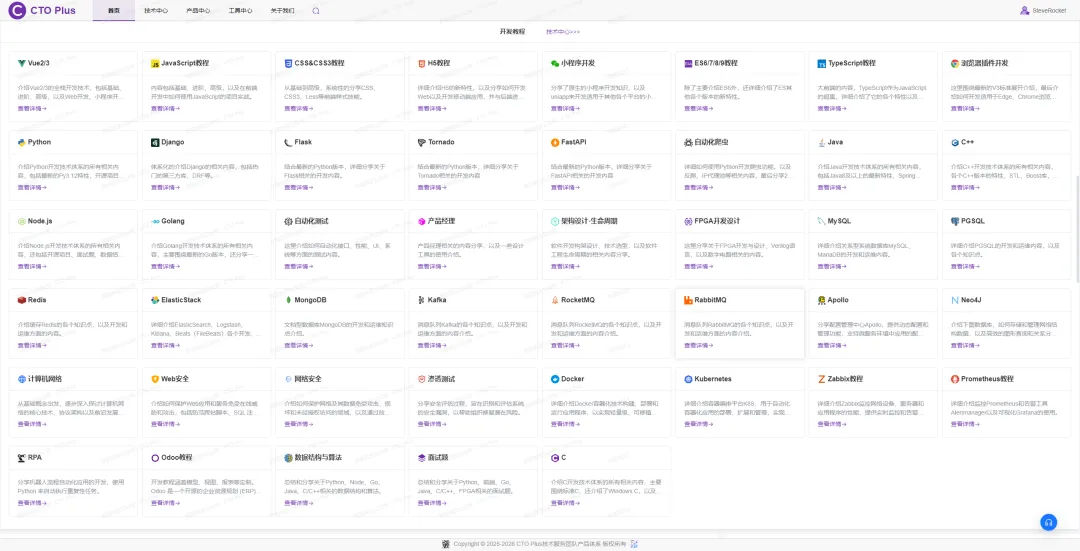1080x551 pixels.
Task: Open the 关于我们 menu
Action: point(282,11)
